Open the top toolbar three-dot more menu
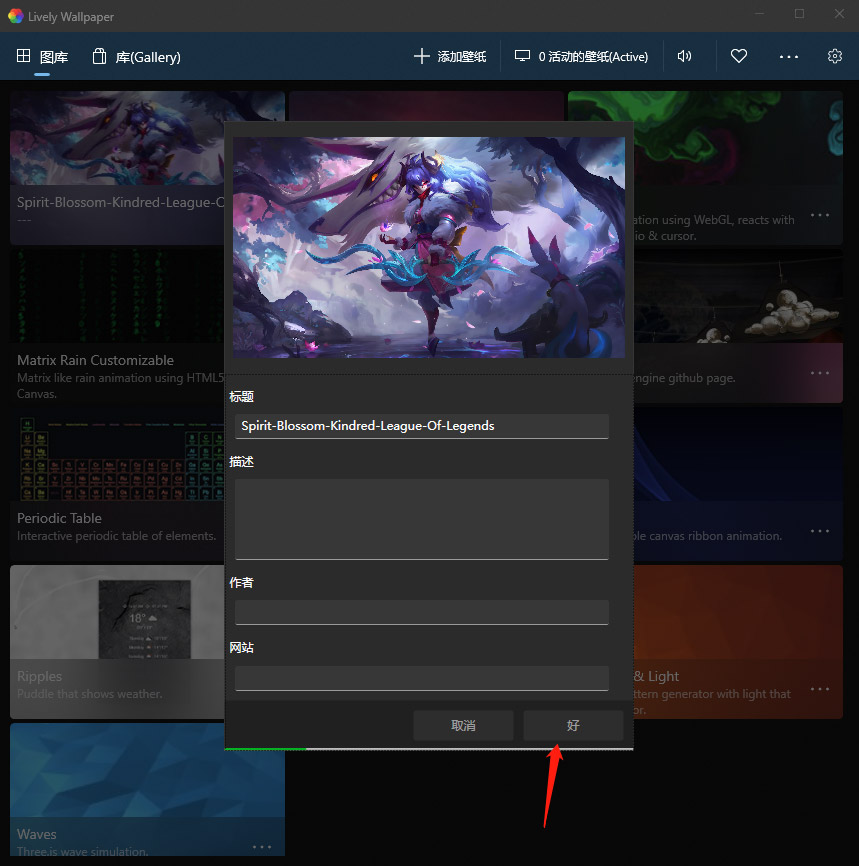 788,56
